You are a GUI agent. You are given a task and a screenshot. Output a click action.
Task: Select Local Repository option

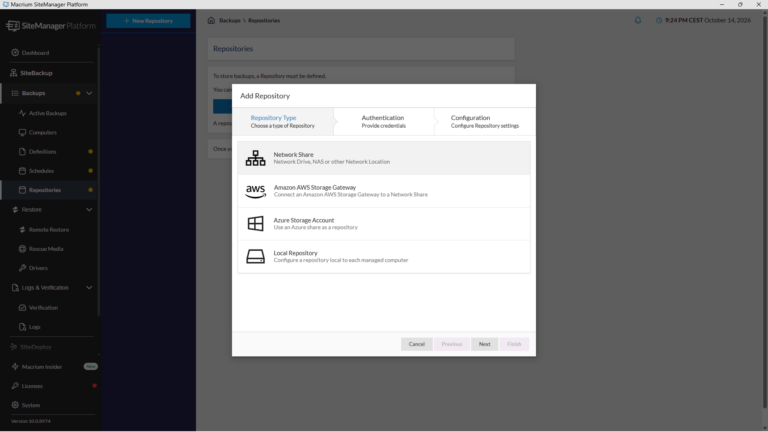click(x=384, y=257)
